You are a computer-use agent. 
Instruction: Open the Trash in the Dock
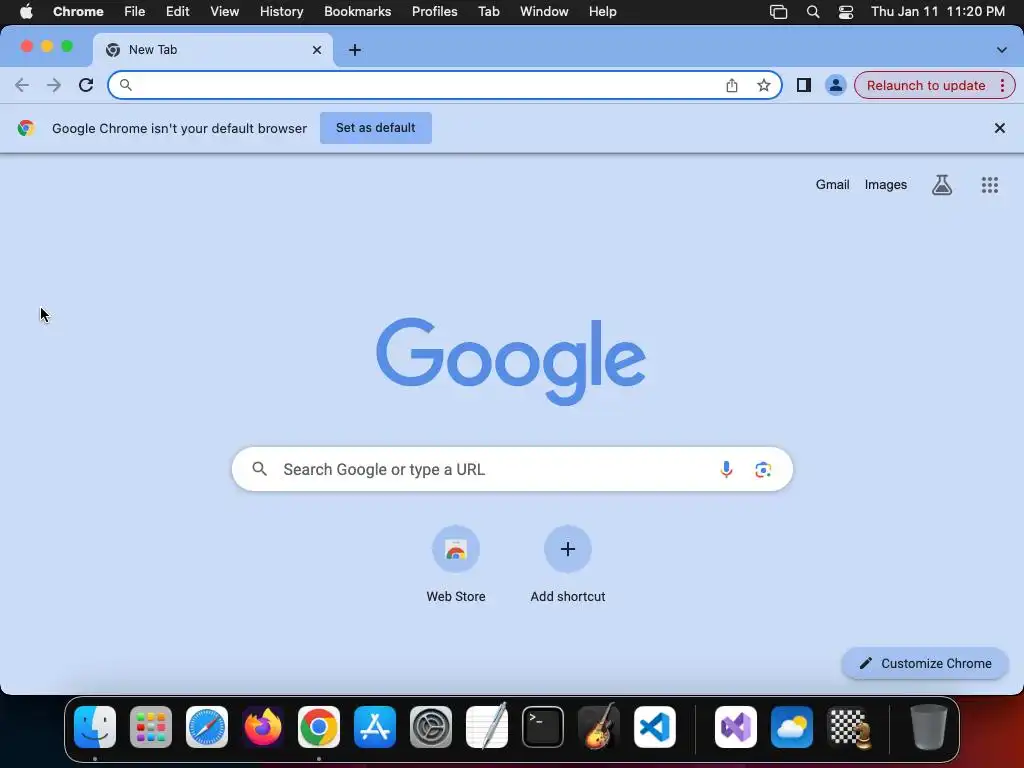pyautogui.click(x=929, y=727)
